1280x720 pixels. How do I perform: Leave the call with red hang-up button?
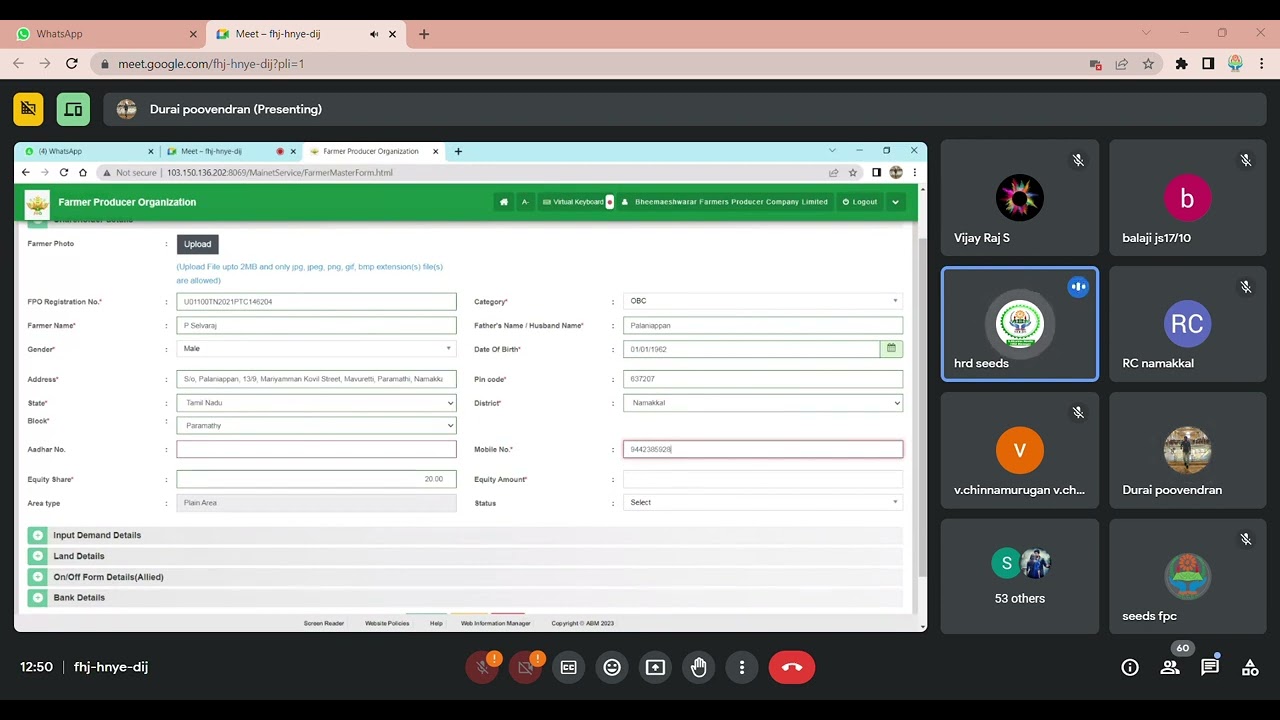[792, 667]
